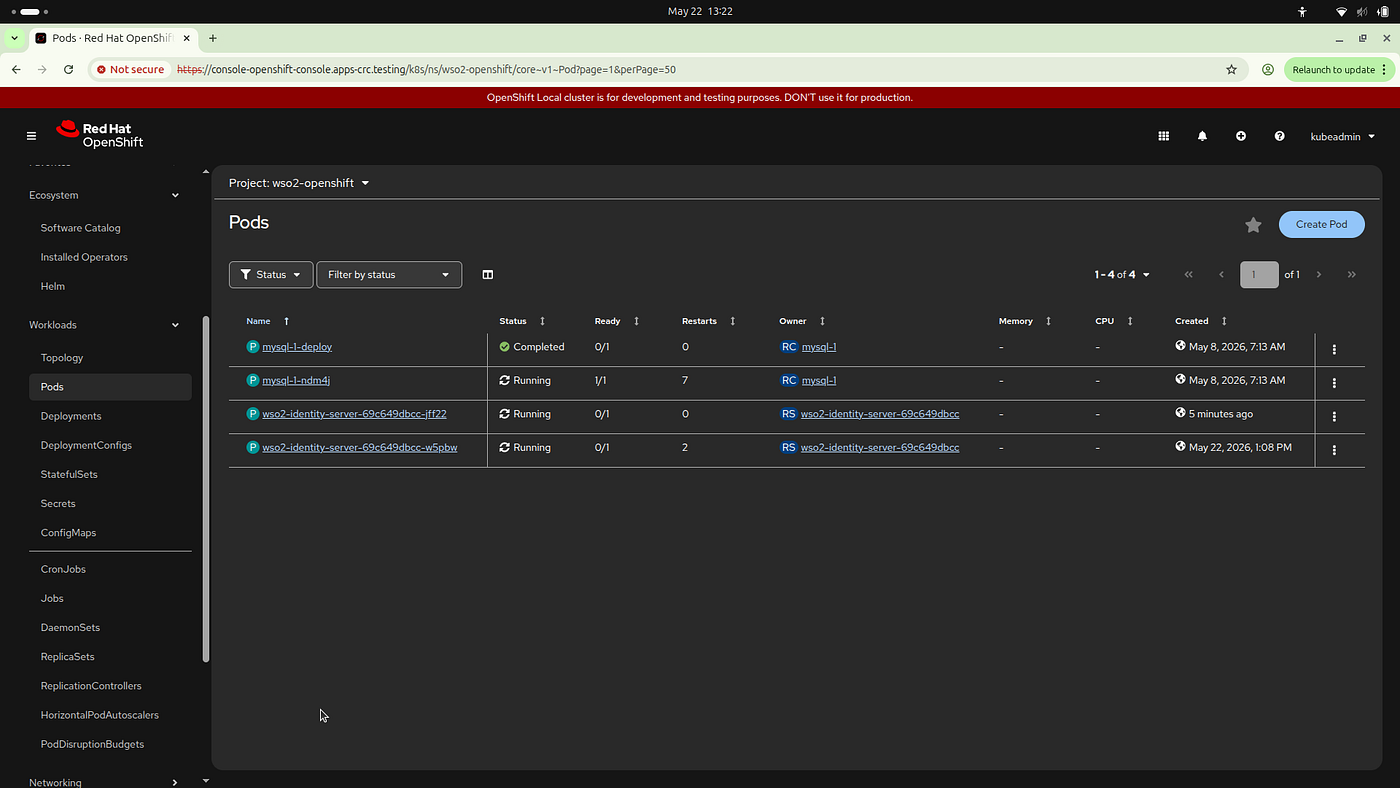This screenshot has height=788, width=1400.
Task: Open the notifications bell
Action: [x=1202, y=136]
